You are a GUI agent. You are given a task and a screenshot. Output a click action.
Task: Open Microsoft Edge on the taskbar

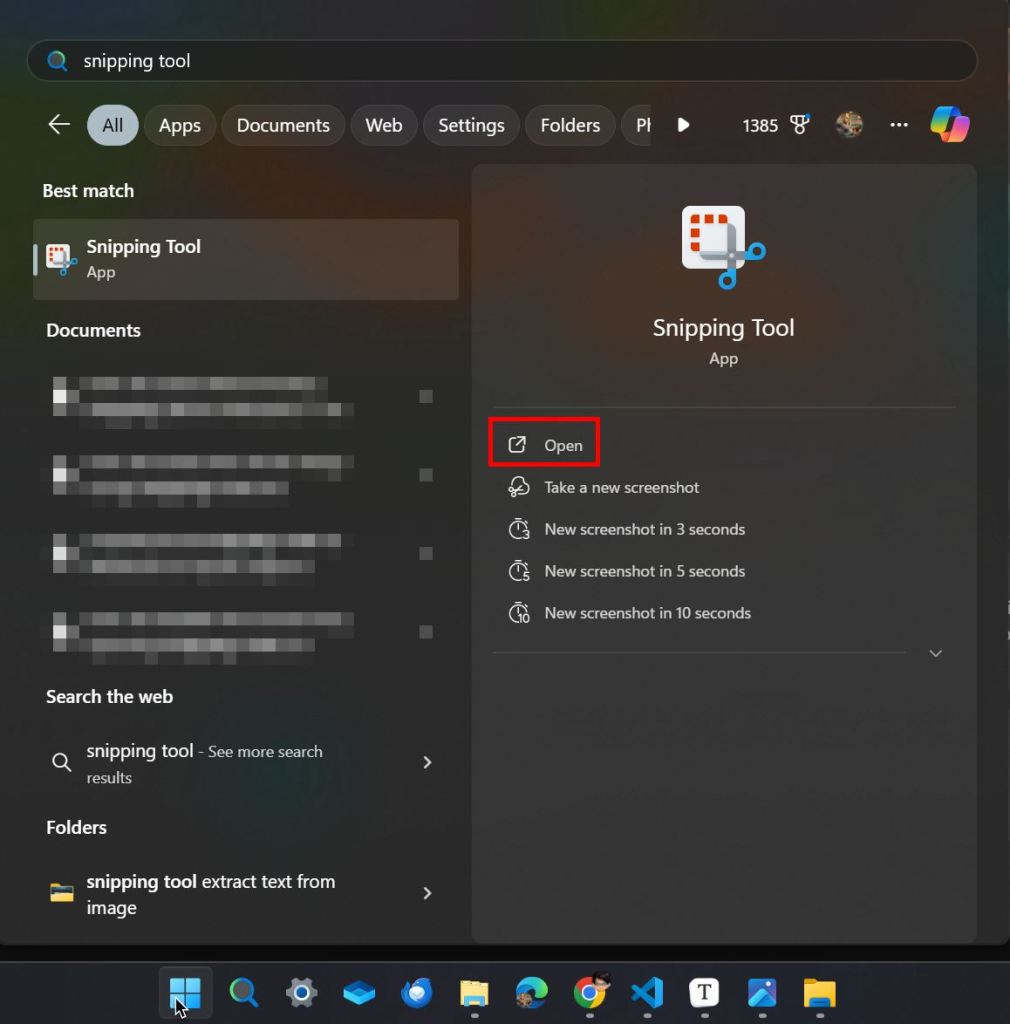(x=531, y=993)
